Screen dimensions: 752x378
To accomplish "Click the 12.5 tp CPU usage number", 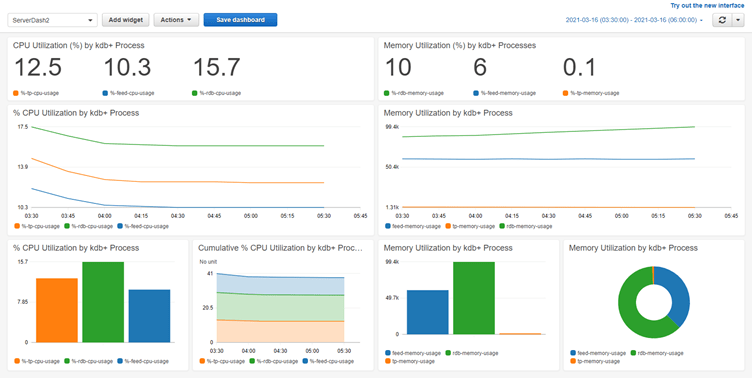I will coord(38,67).
